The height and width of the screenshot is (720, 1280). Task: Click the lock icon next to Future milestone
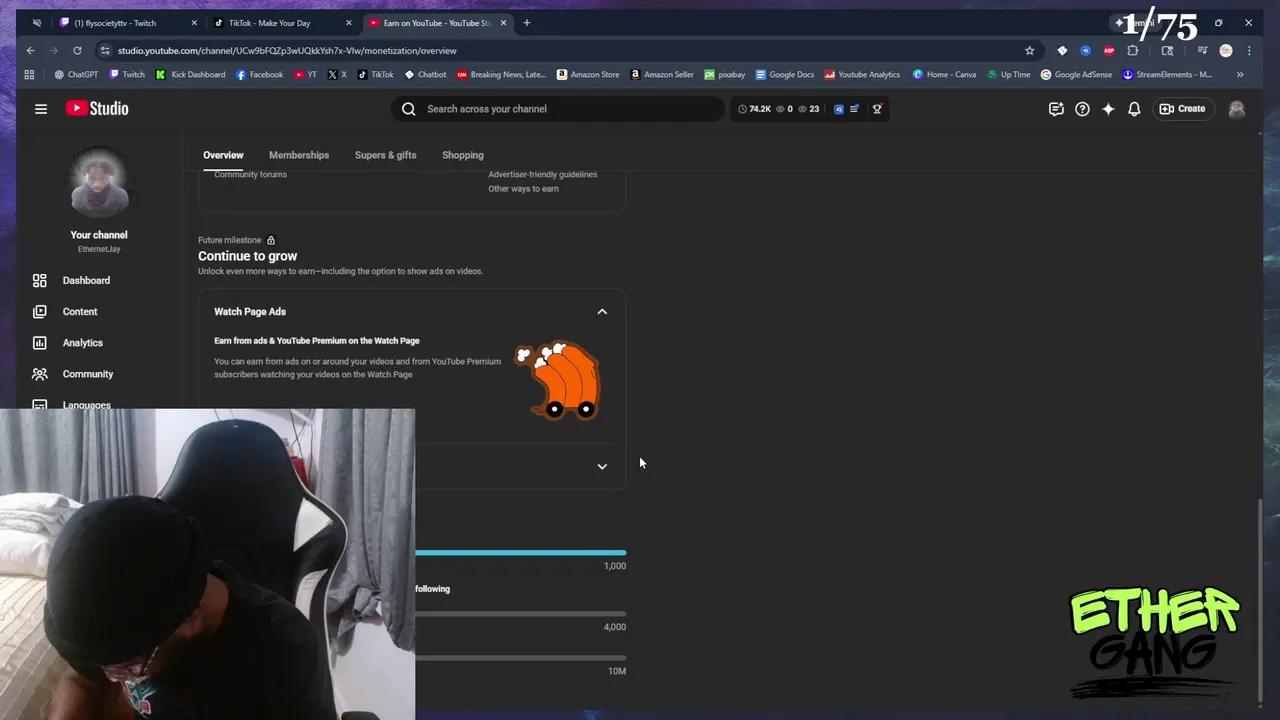(271, 240)
